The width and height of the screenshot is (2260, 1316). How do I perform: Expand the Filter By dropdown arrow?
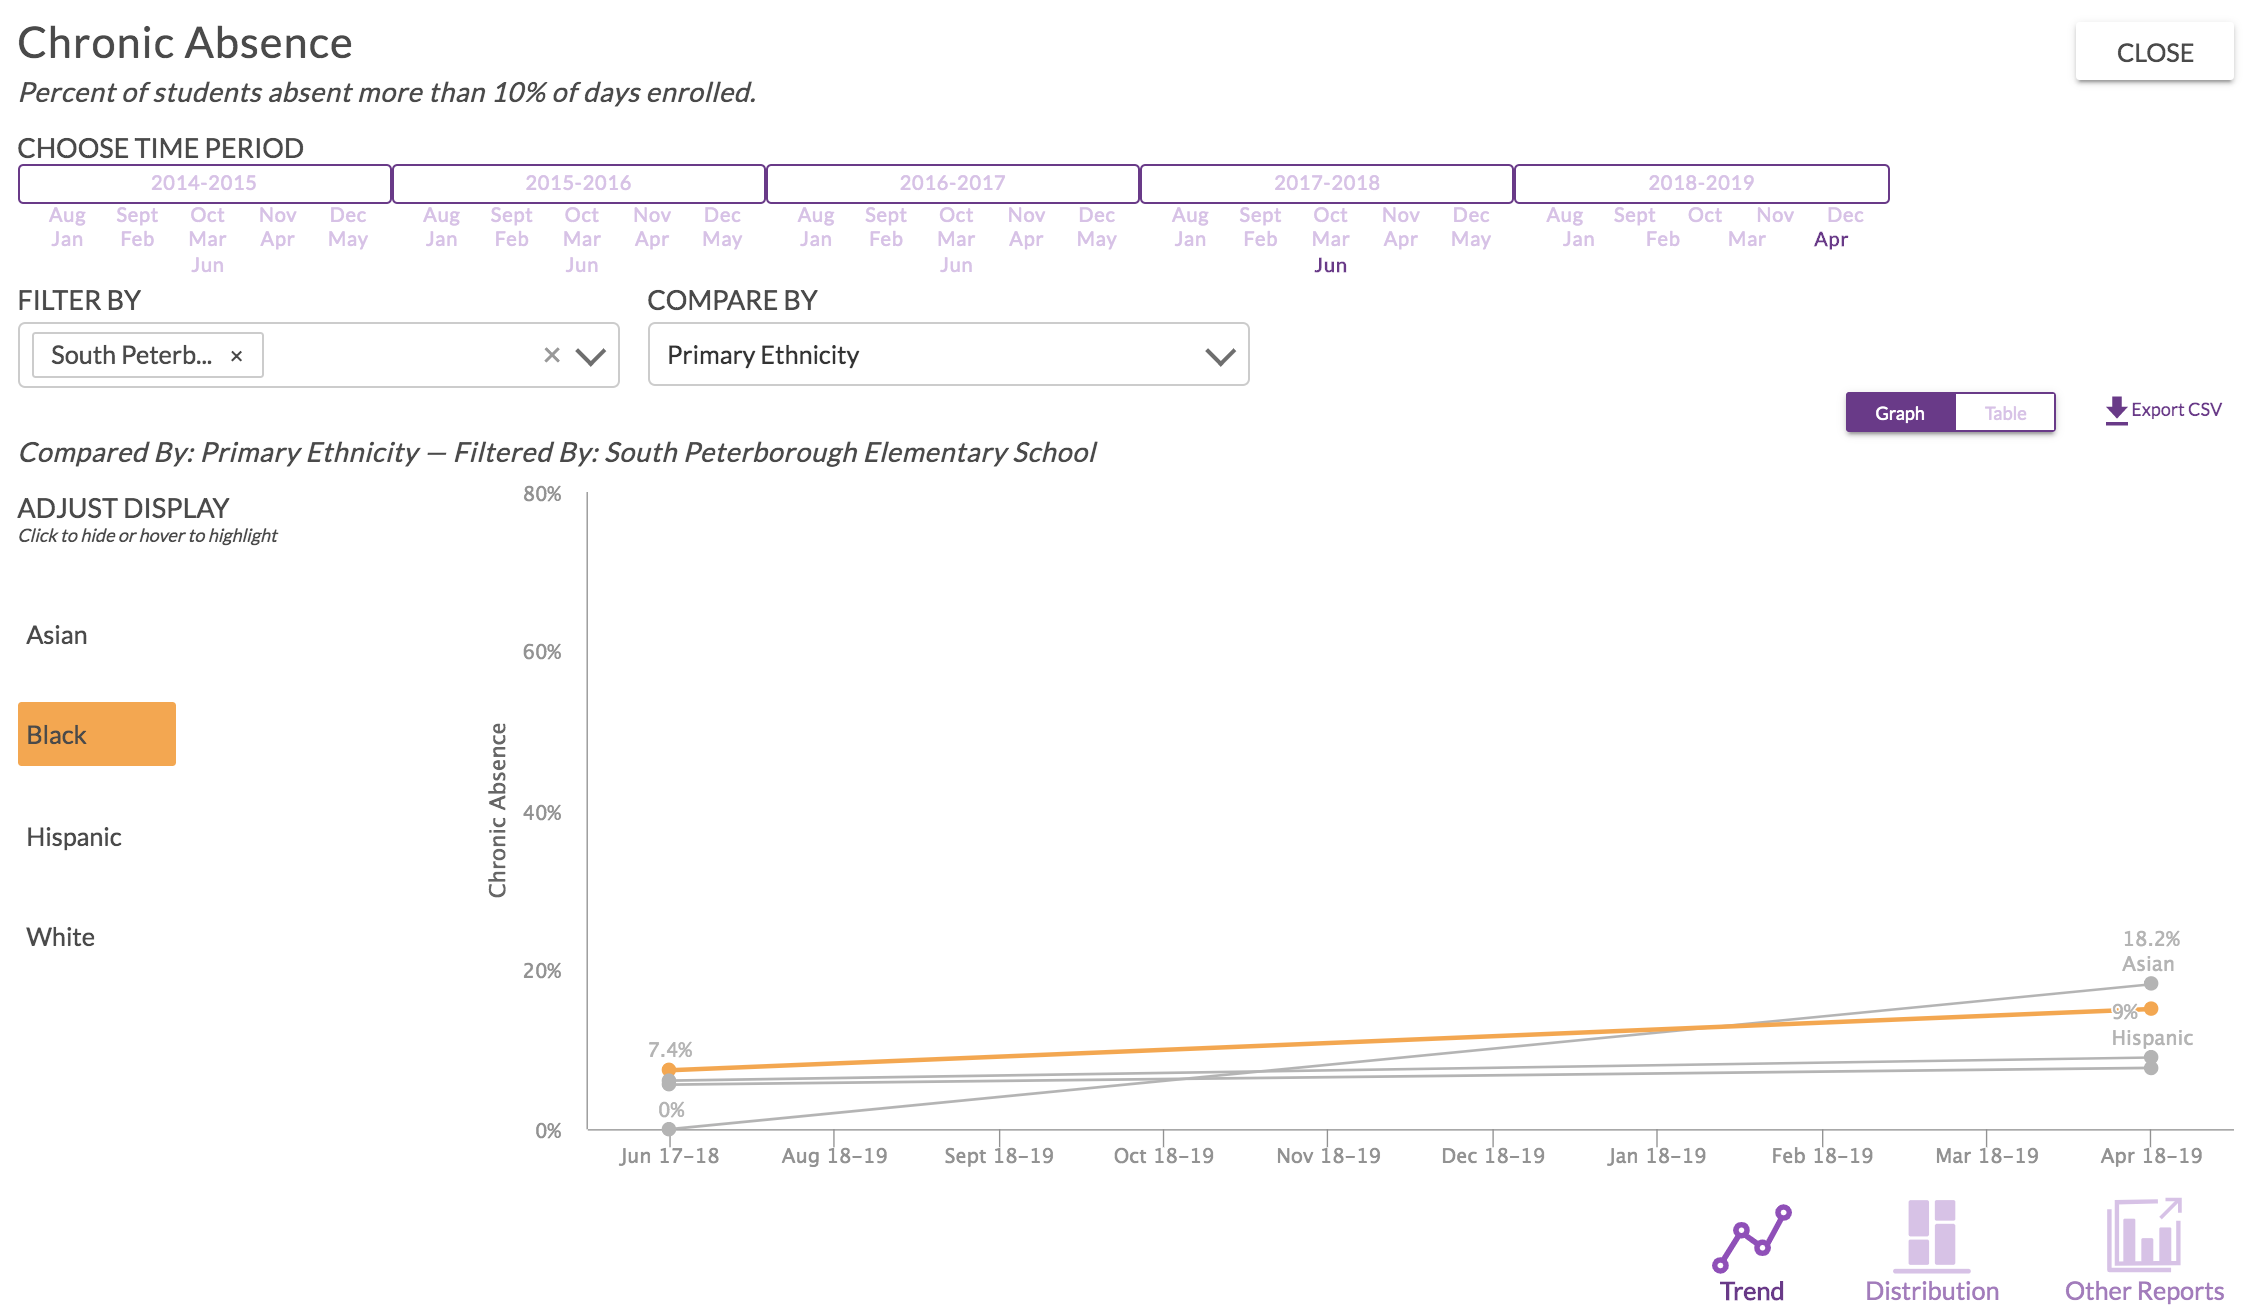pos(592,356)
